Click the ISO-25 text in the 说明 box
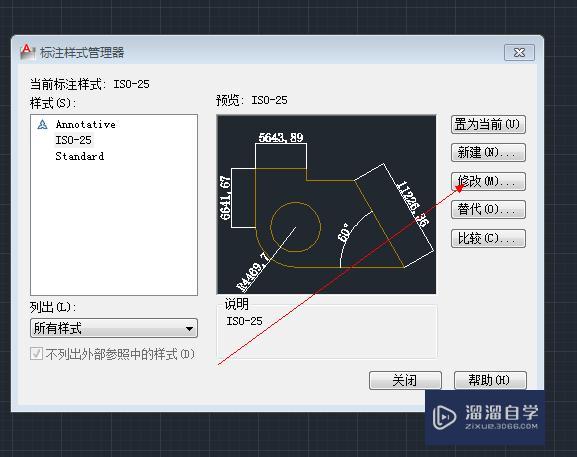Viewport: 577px width, 457px height. click(244, 321)
